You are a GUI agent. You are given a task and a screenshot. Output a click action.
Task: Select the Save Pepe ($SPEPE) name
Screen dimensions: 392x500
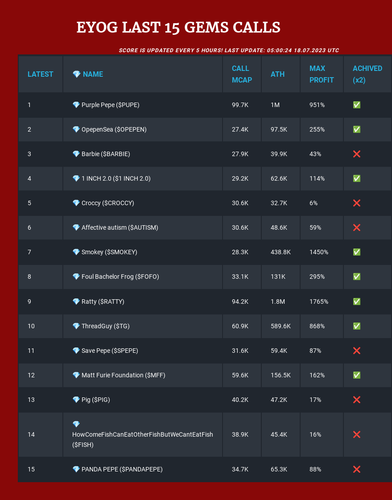[x=110, y=350]
